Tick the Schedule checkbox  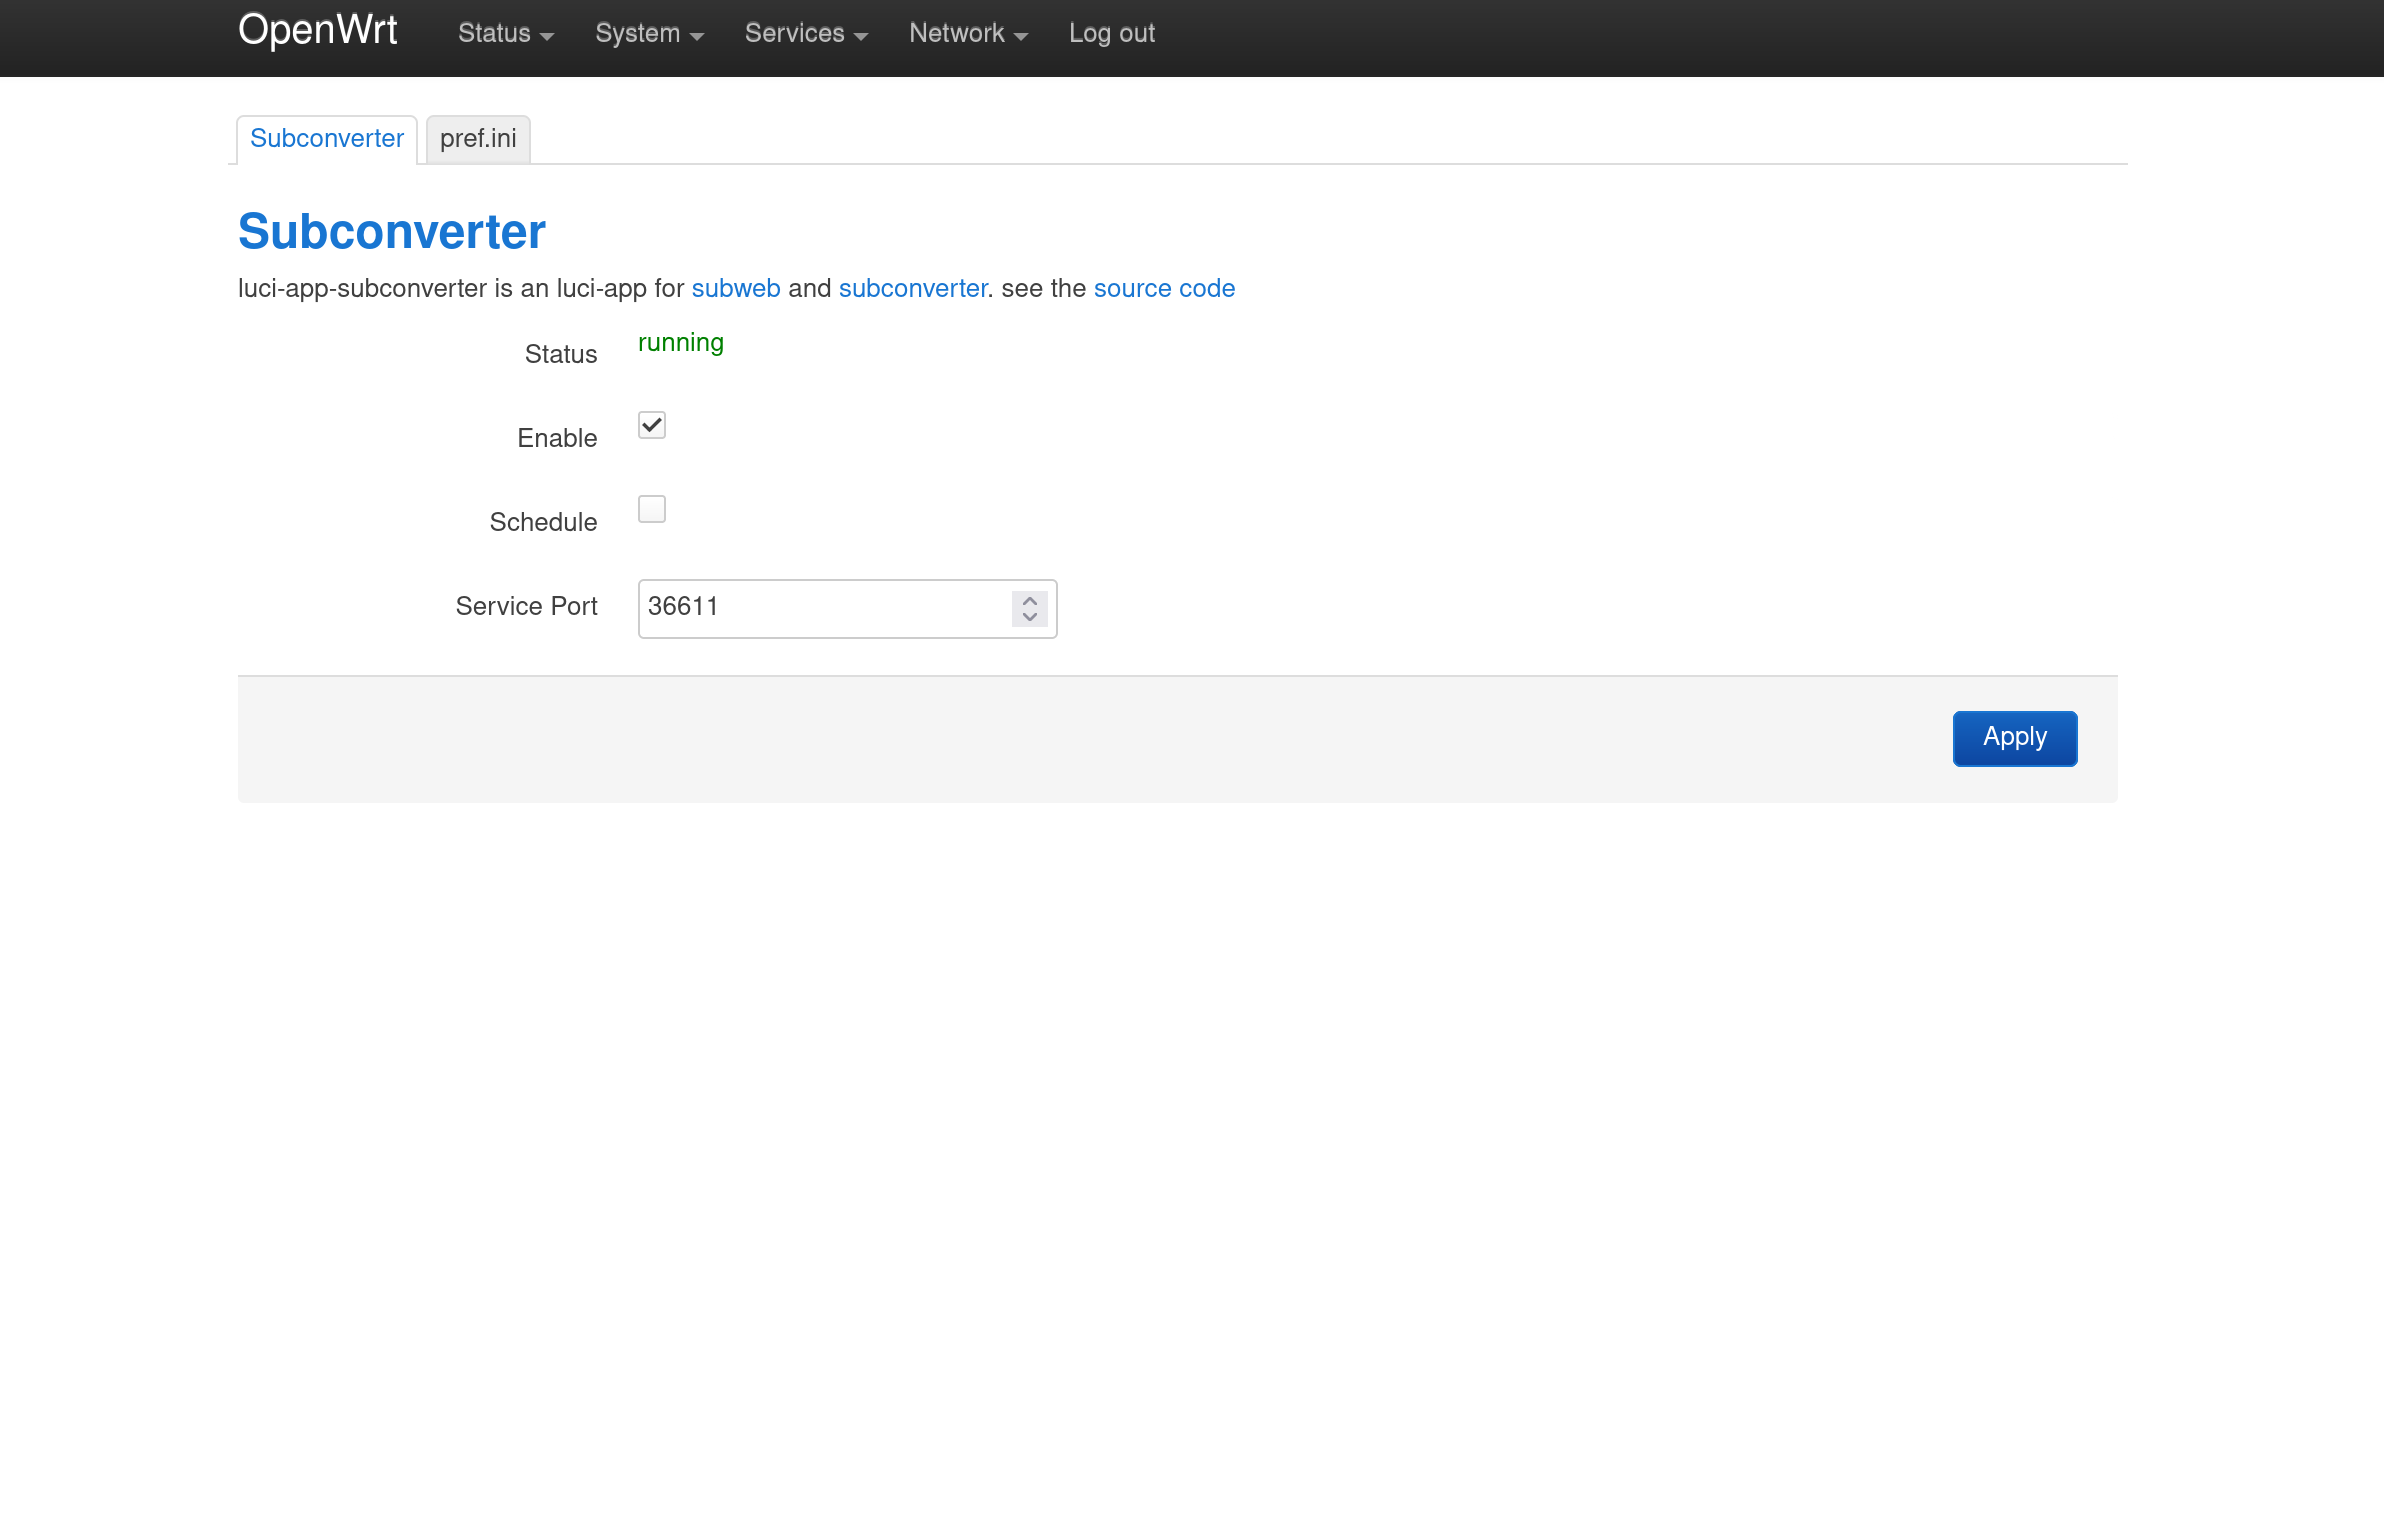[x=652, y=510]
